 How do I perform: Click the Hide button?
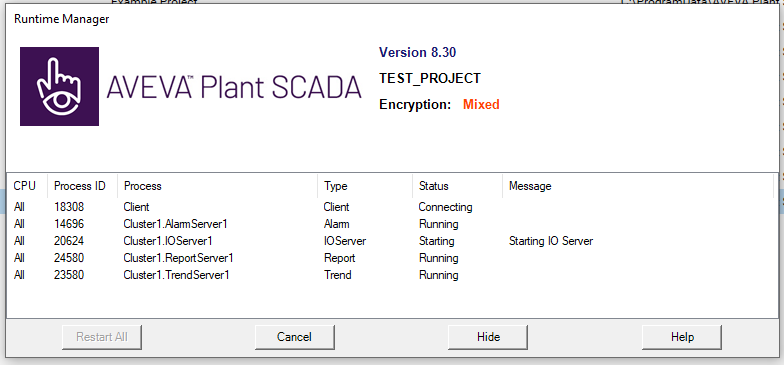pos(488,336)
